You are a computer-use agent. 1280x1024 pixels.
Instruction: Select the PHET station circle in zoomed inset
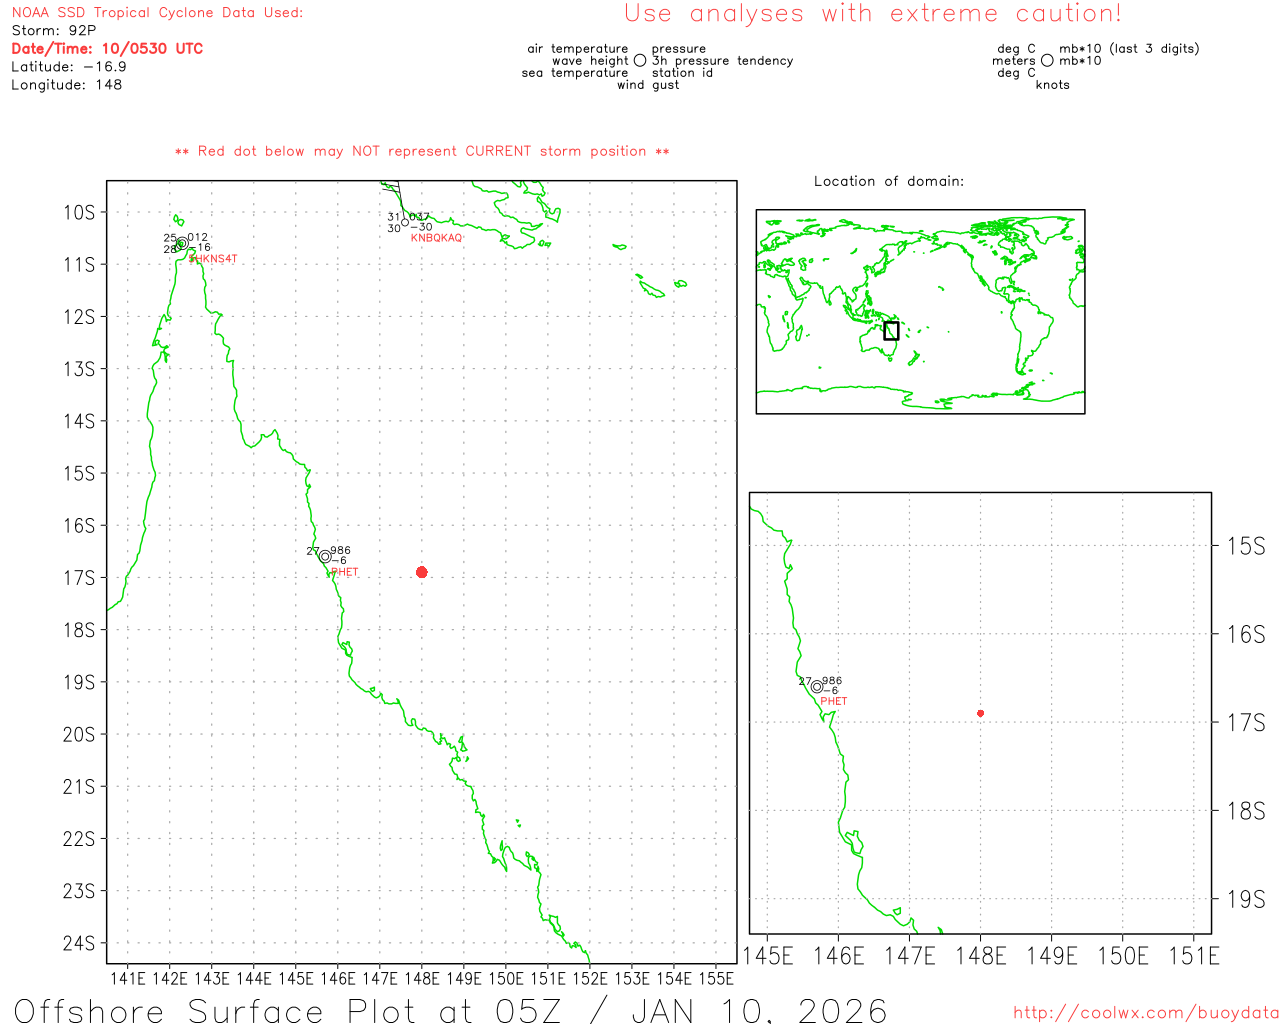coord(817,687)
